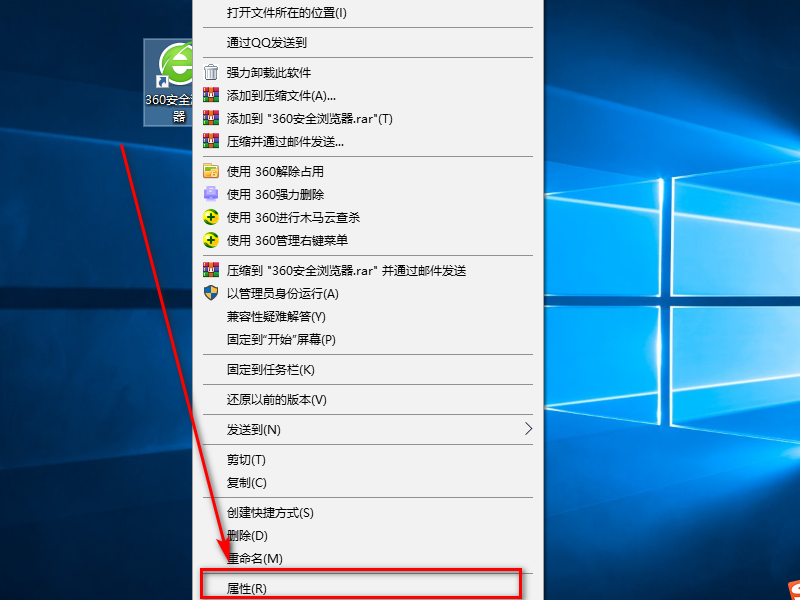Select 以管理员身份运行(A)
Viewport: 800px width, 600px height.
[x=368, y=293]
